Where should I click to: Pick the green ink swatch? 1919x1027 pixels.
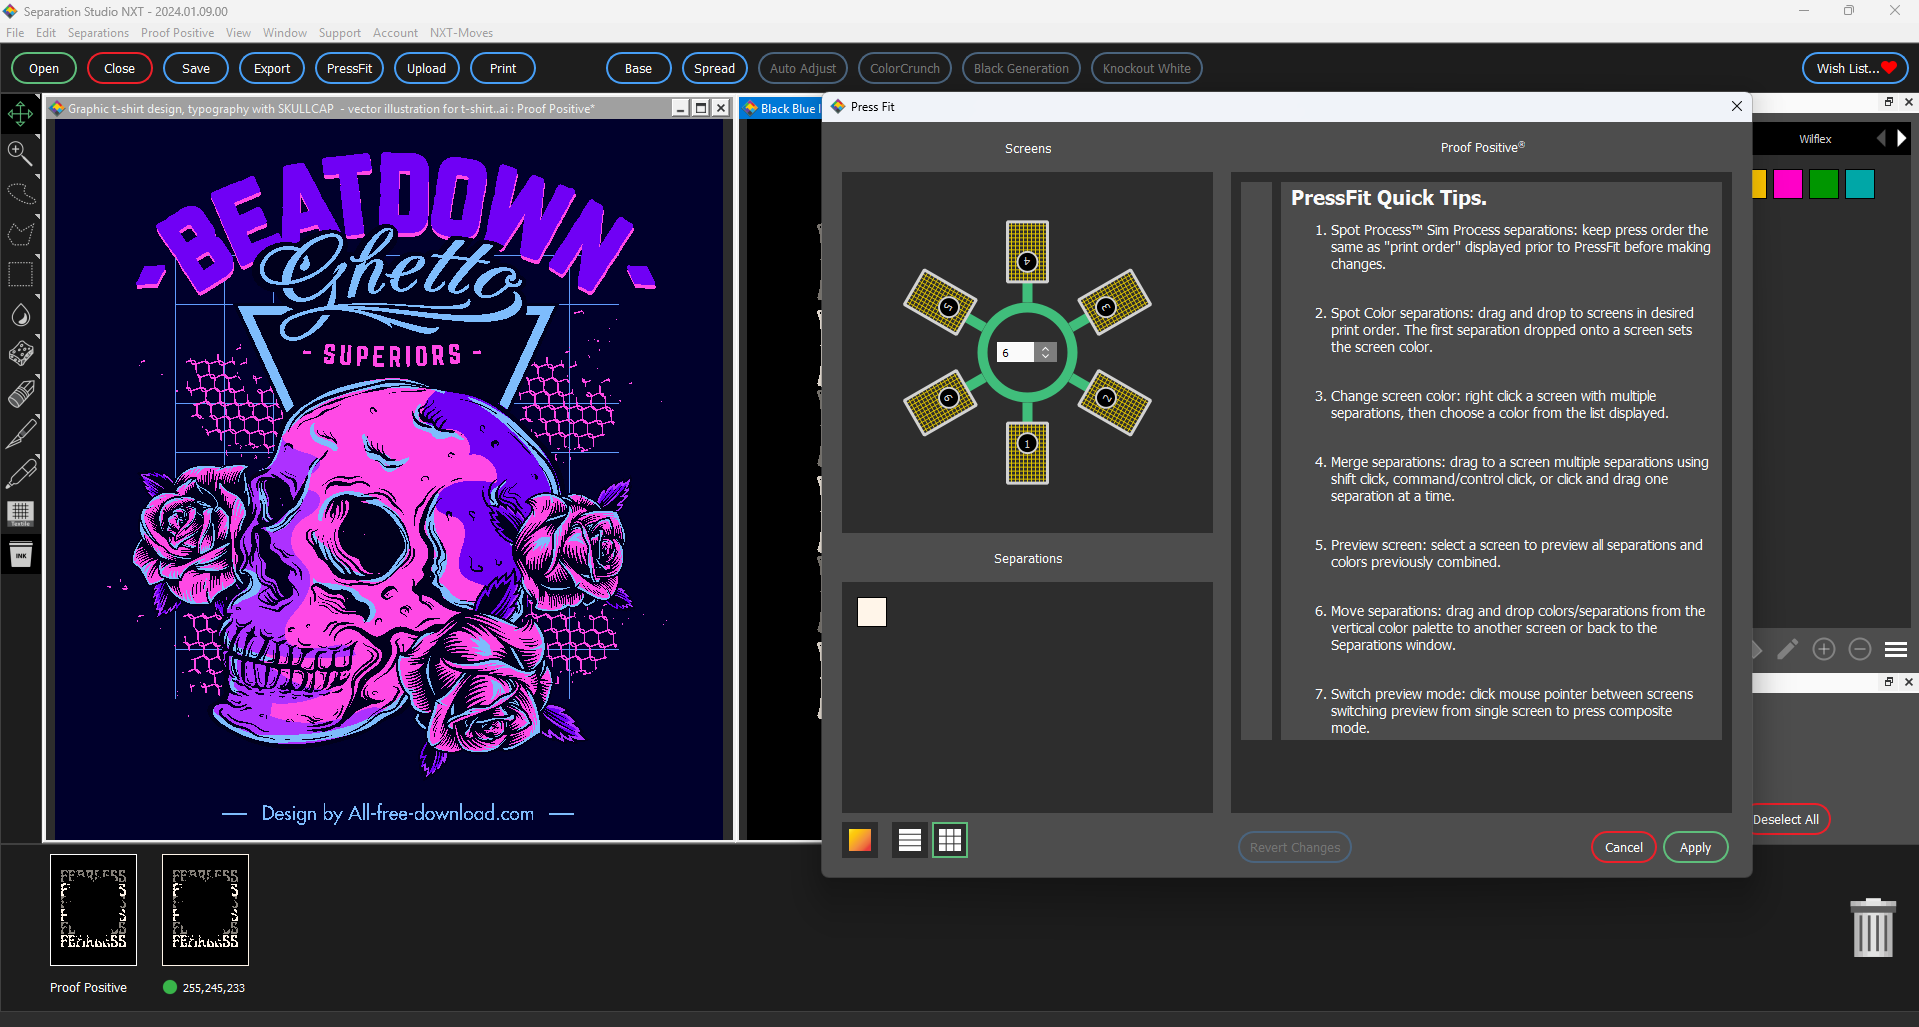(x=1824, y=184)
